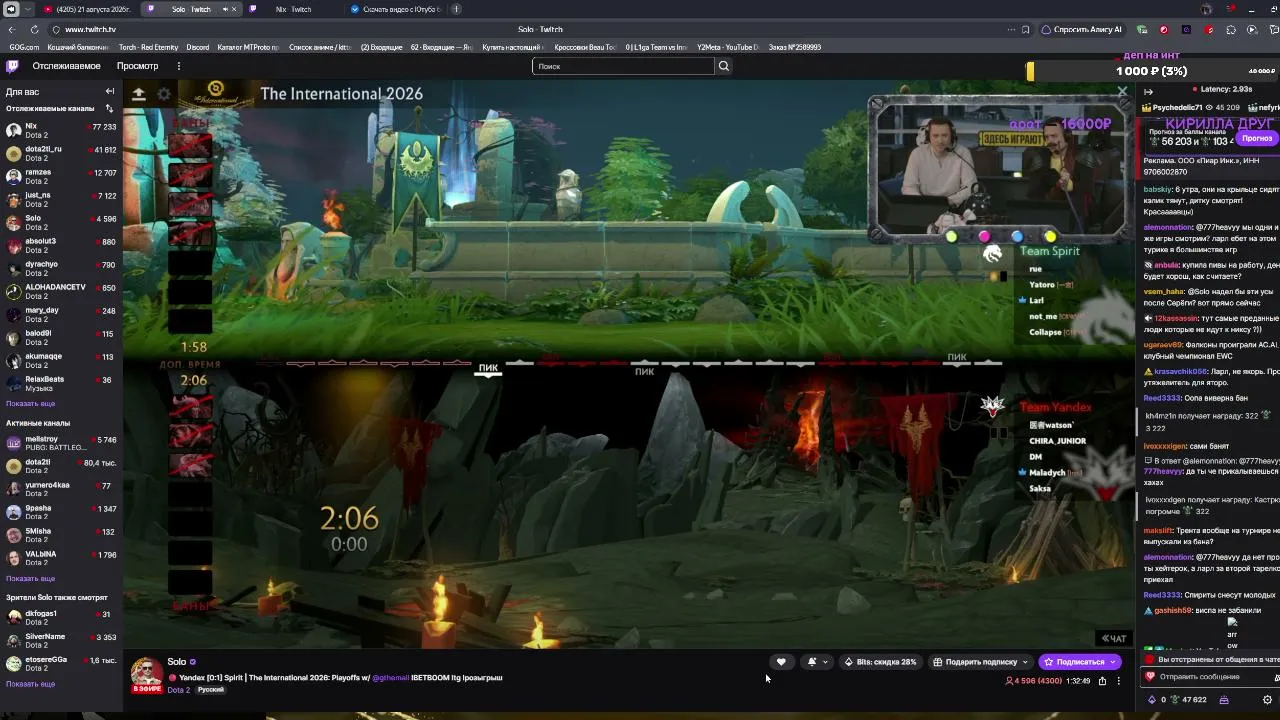Viewport: 1280px width, 720px height.
Task: Click the Dota 2 category link under title
Action: coord(178,690)
